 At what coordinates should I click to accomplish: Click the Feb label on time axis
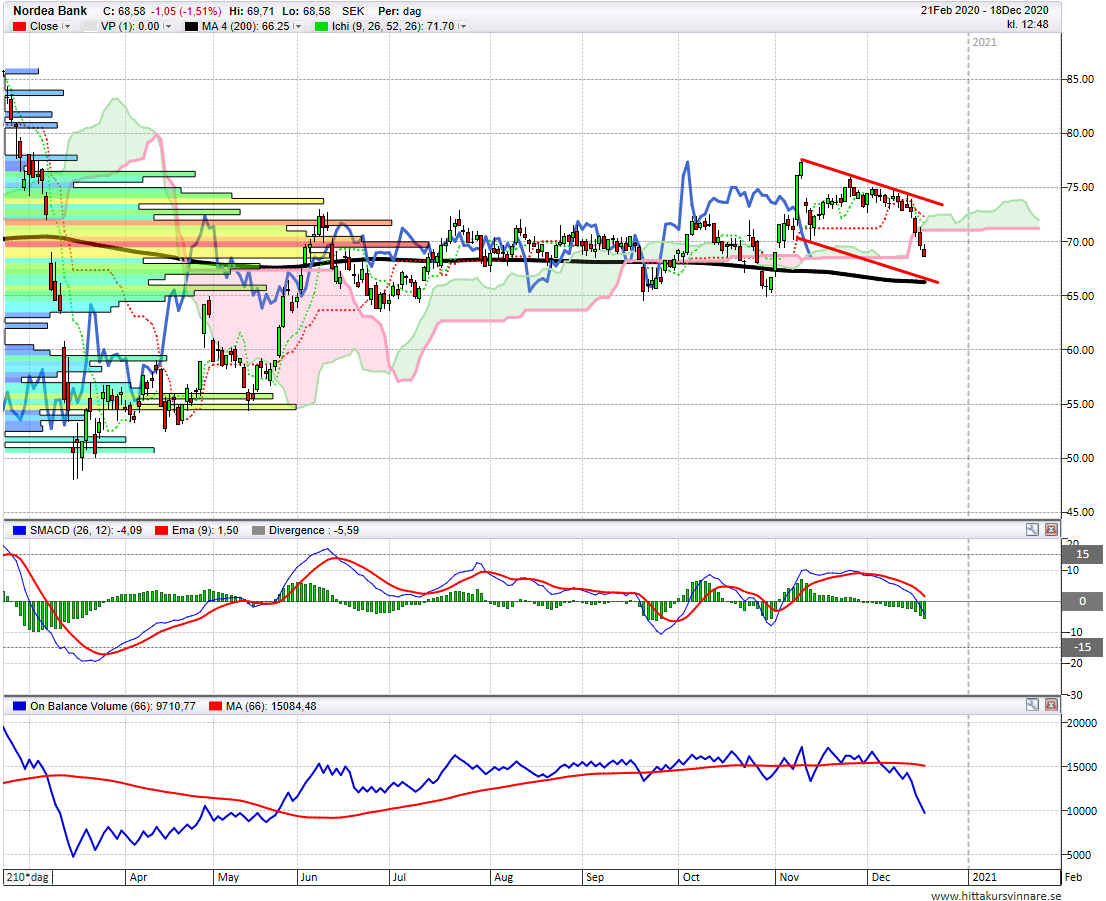click(1073, 877)
